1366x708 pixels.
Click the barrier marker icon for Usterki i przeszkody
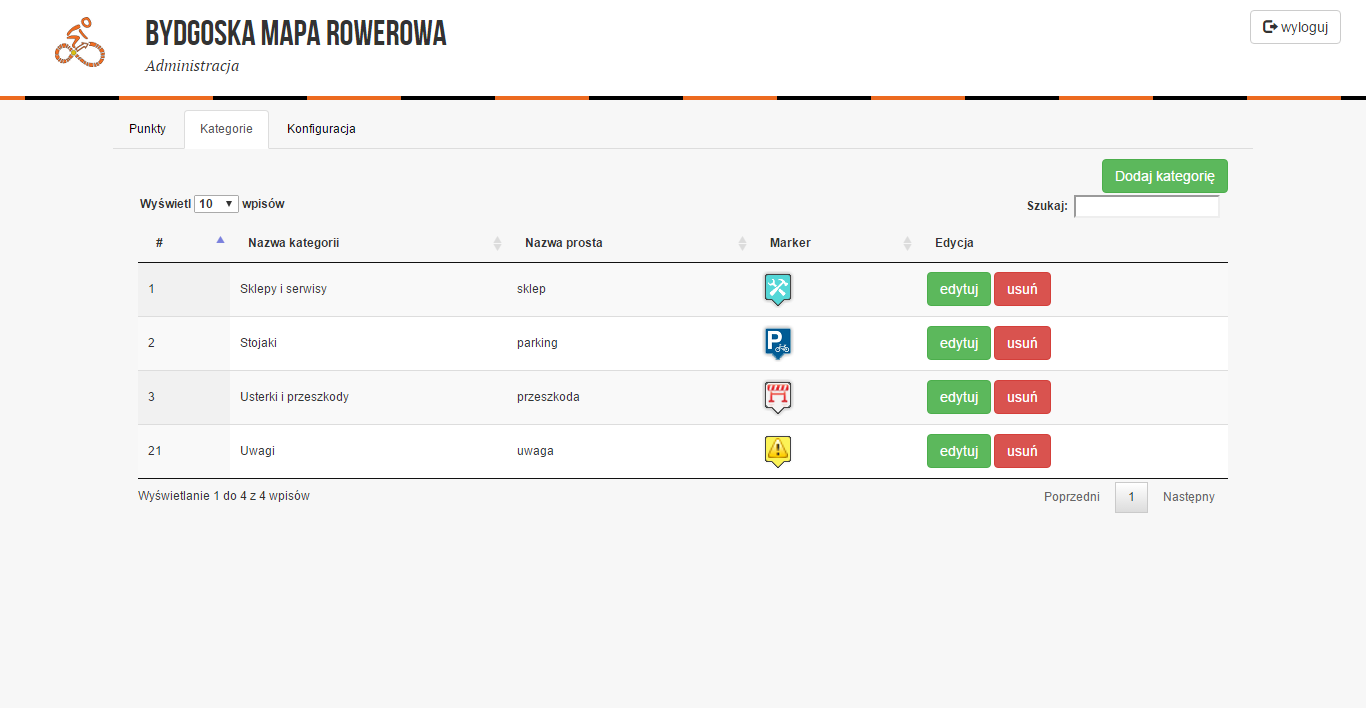tap(778, 397)
